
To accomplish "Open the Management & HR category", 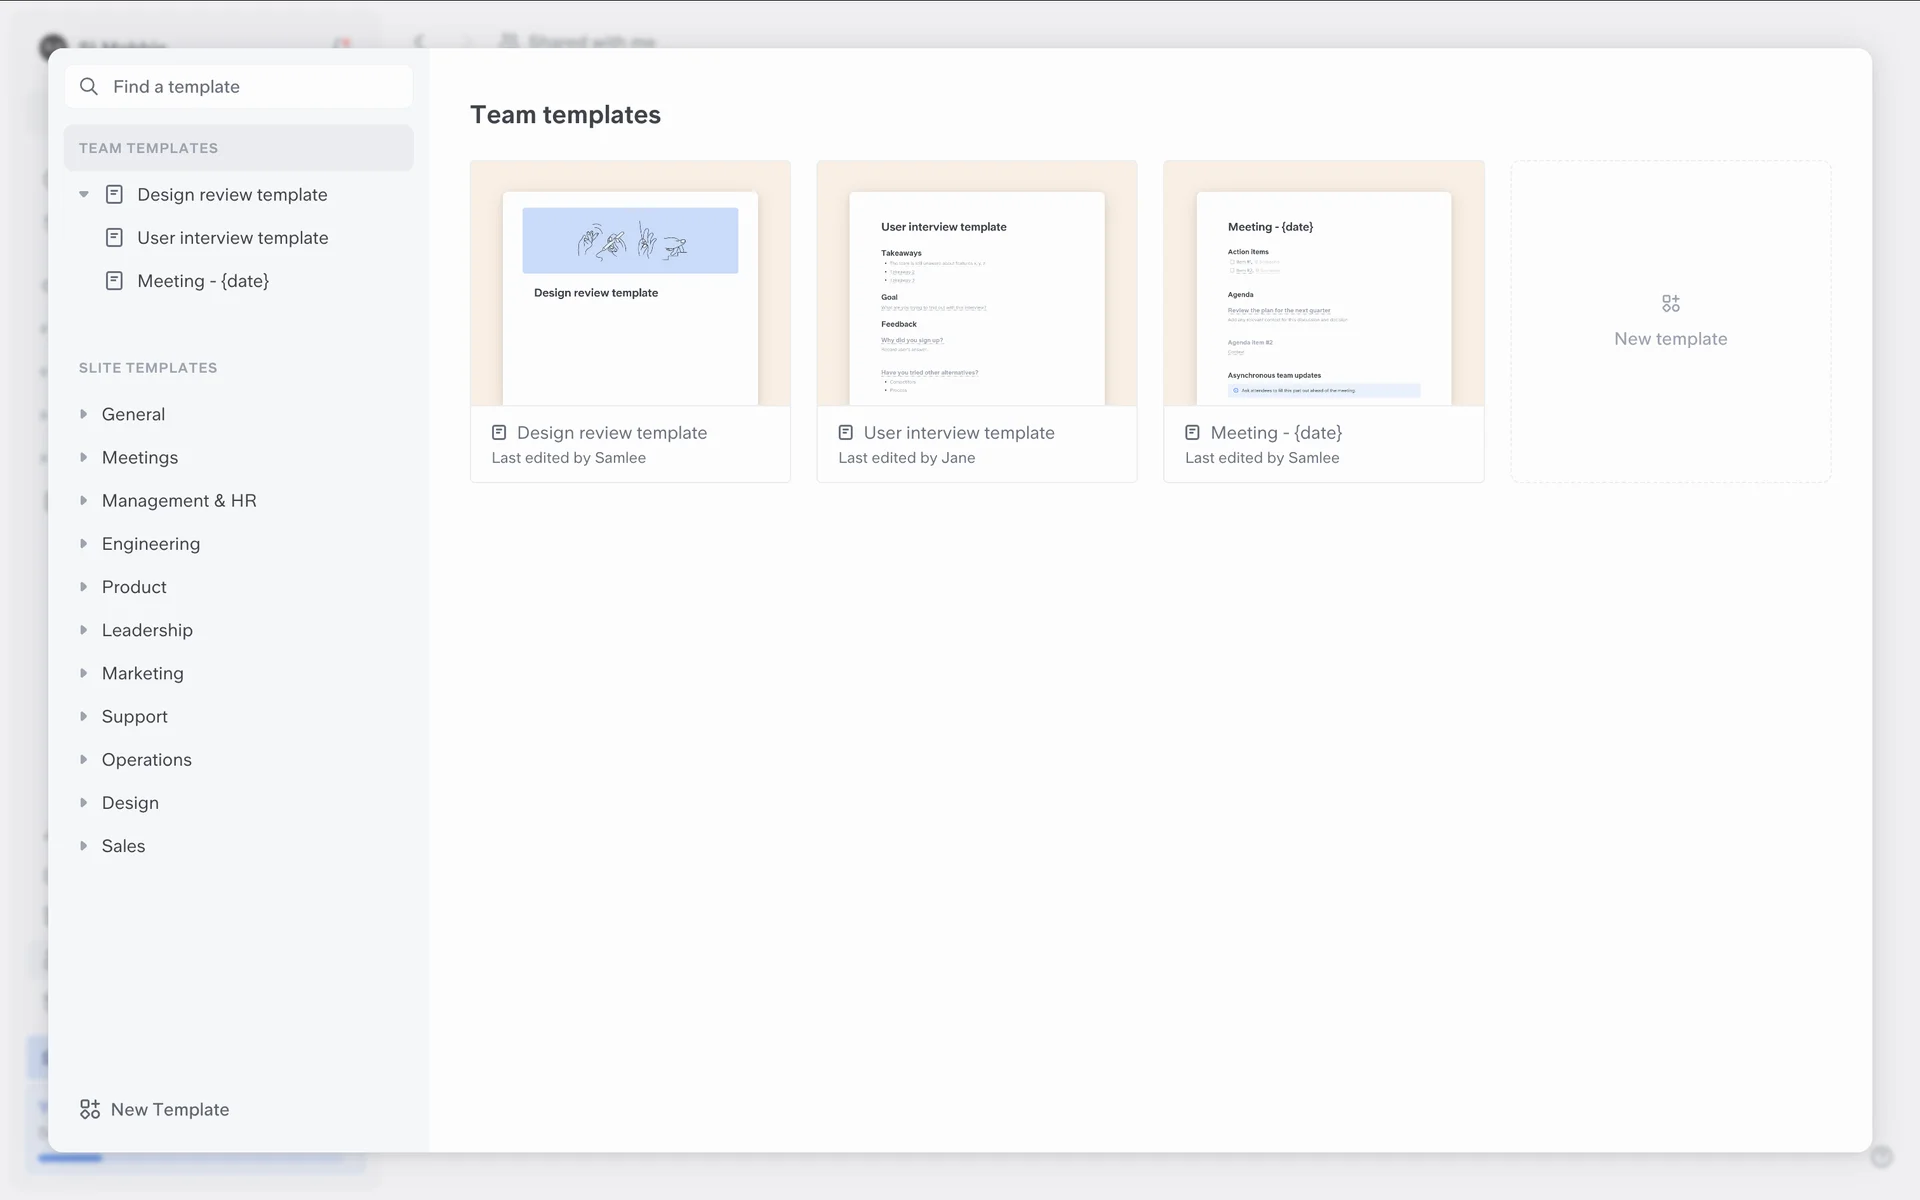I will (179, 501).
